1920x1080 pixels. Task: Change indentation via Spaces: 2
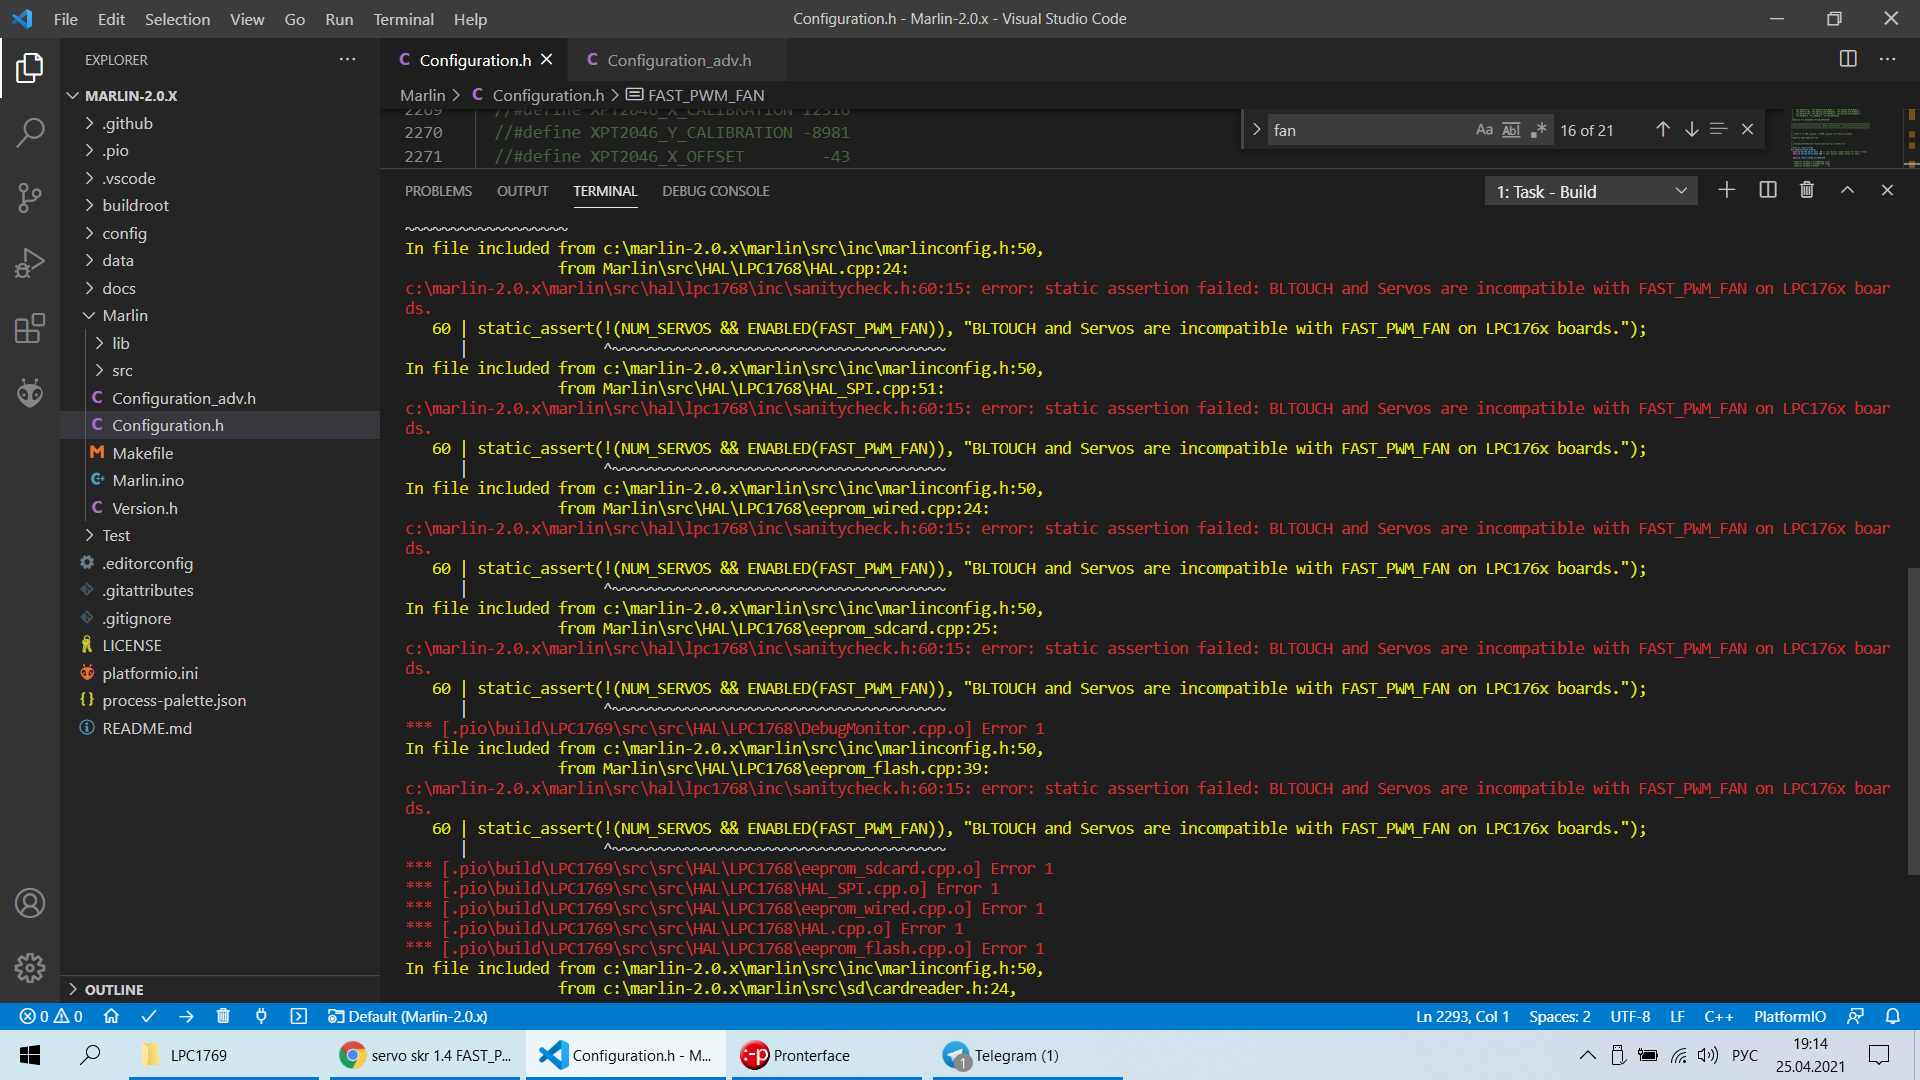point(1559,1016)
